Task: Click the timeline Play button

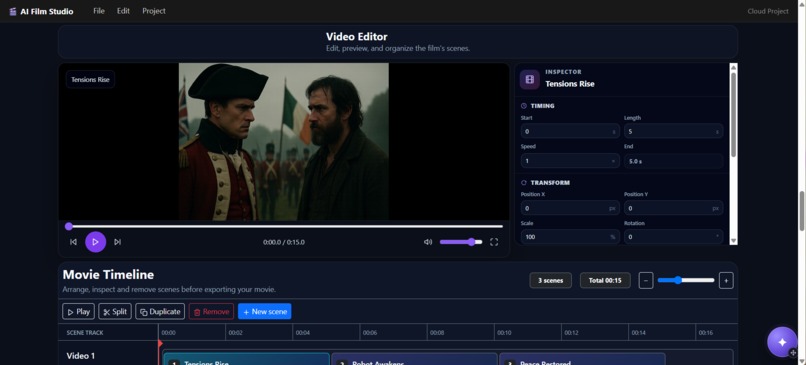Action: (x=78, y=312)
